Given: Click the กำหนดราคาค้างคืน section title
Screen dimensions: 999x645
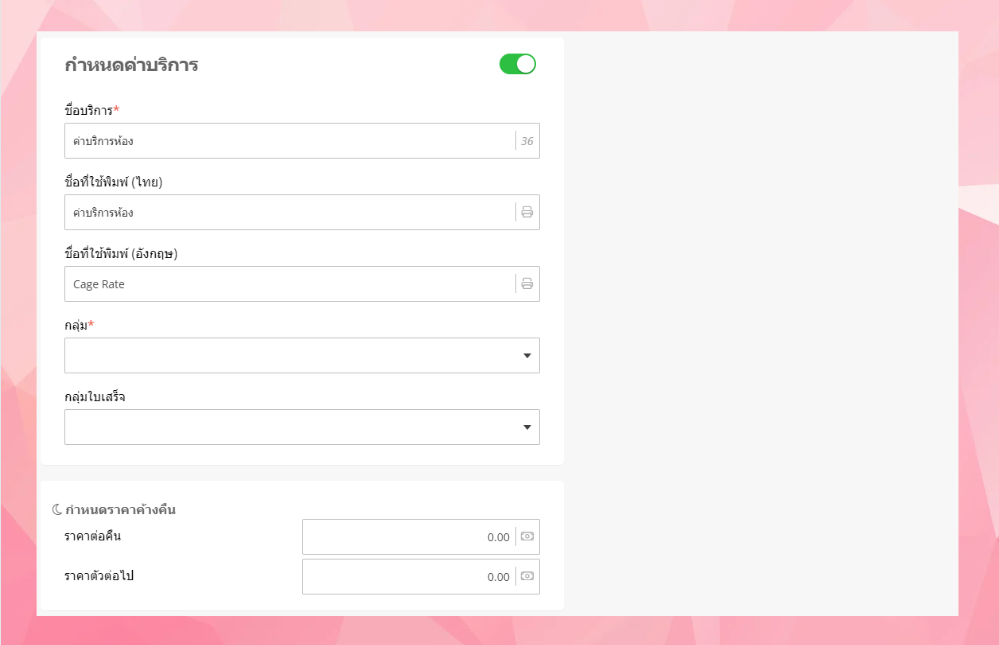Looking at the screenshot, I should pos(120,510).
